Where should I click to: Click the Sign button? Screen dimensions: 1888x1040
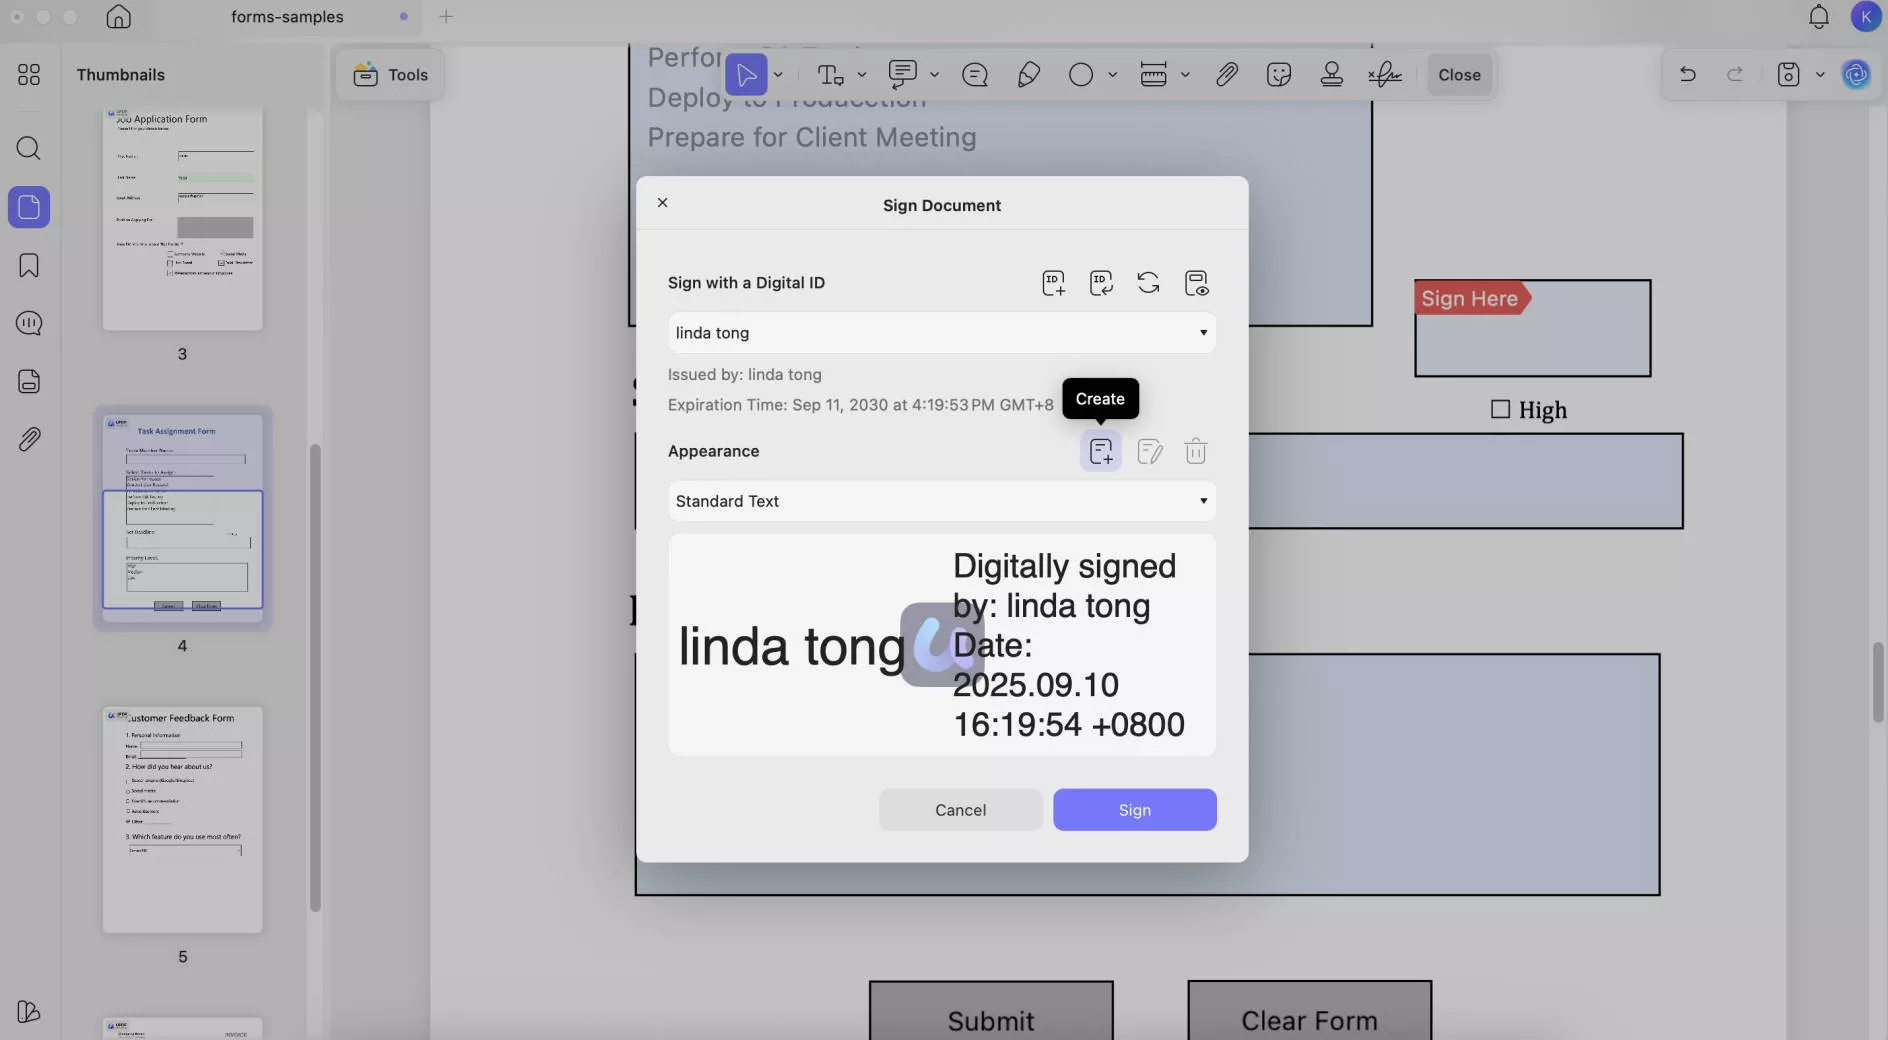point(1133,809)
